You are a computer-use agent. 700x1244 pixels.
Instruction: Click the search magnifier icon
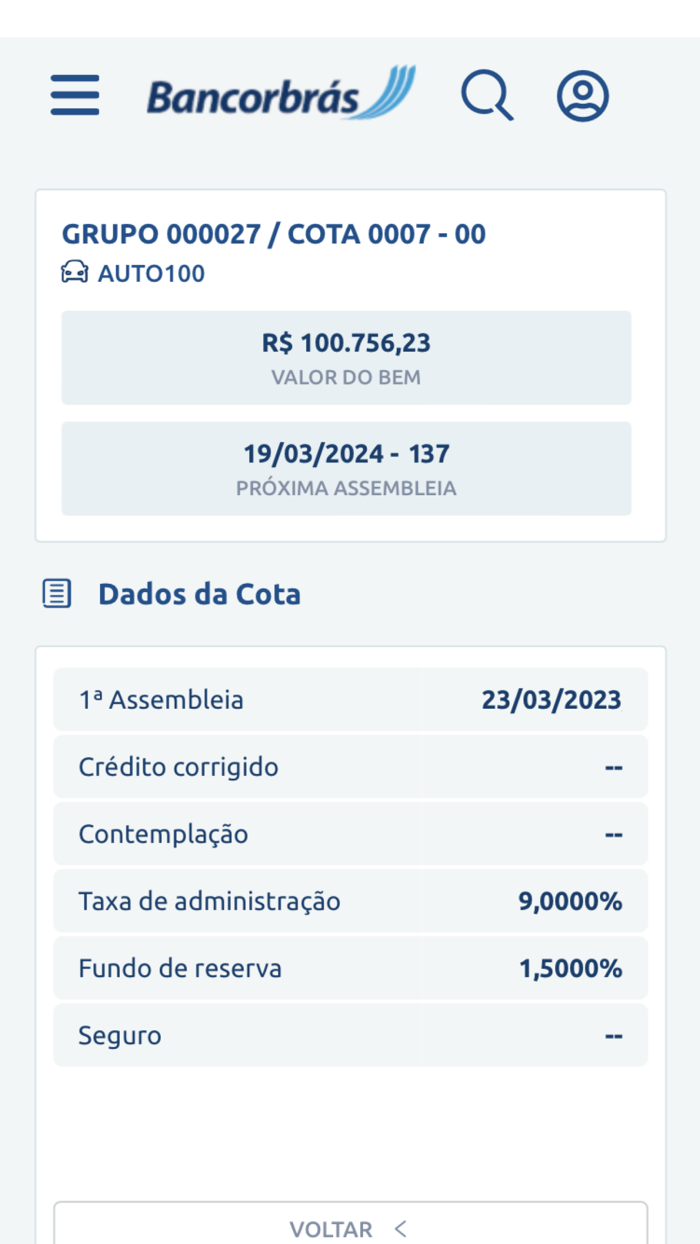pos(486,95)
